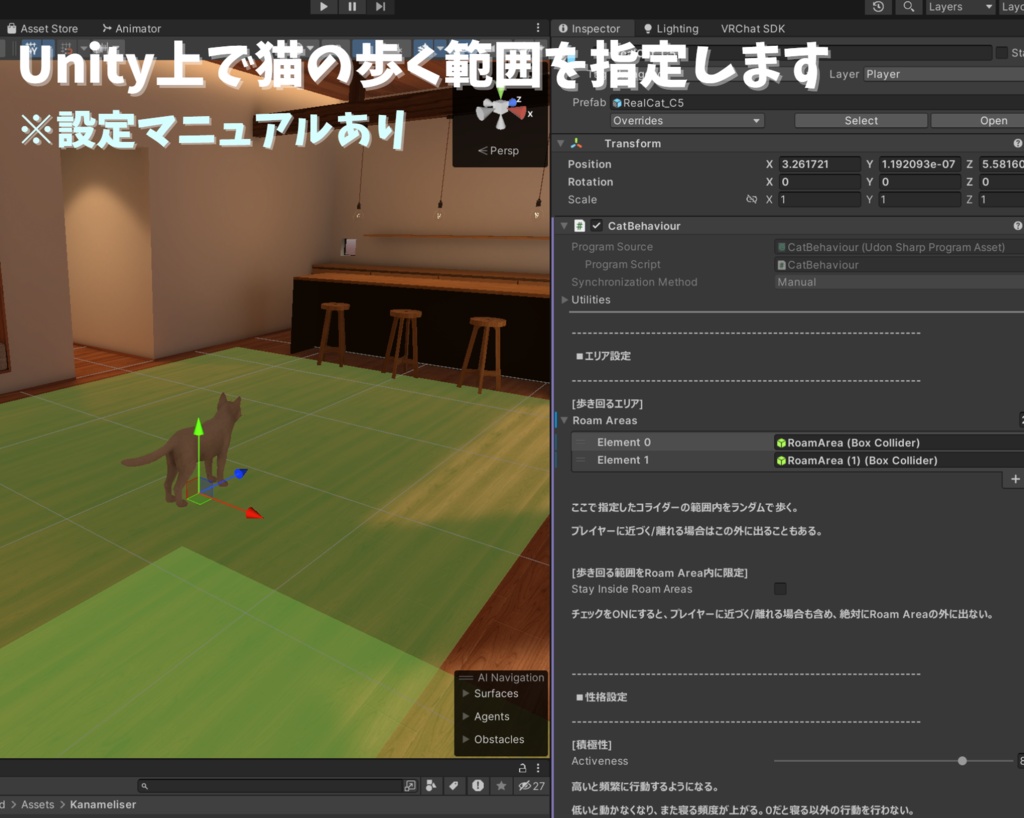
Task: Click the Project panel lock icon
Action: click(x=522, y=768)
